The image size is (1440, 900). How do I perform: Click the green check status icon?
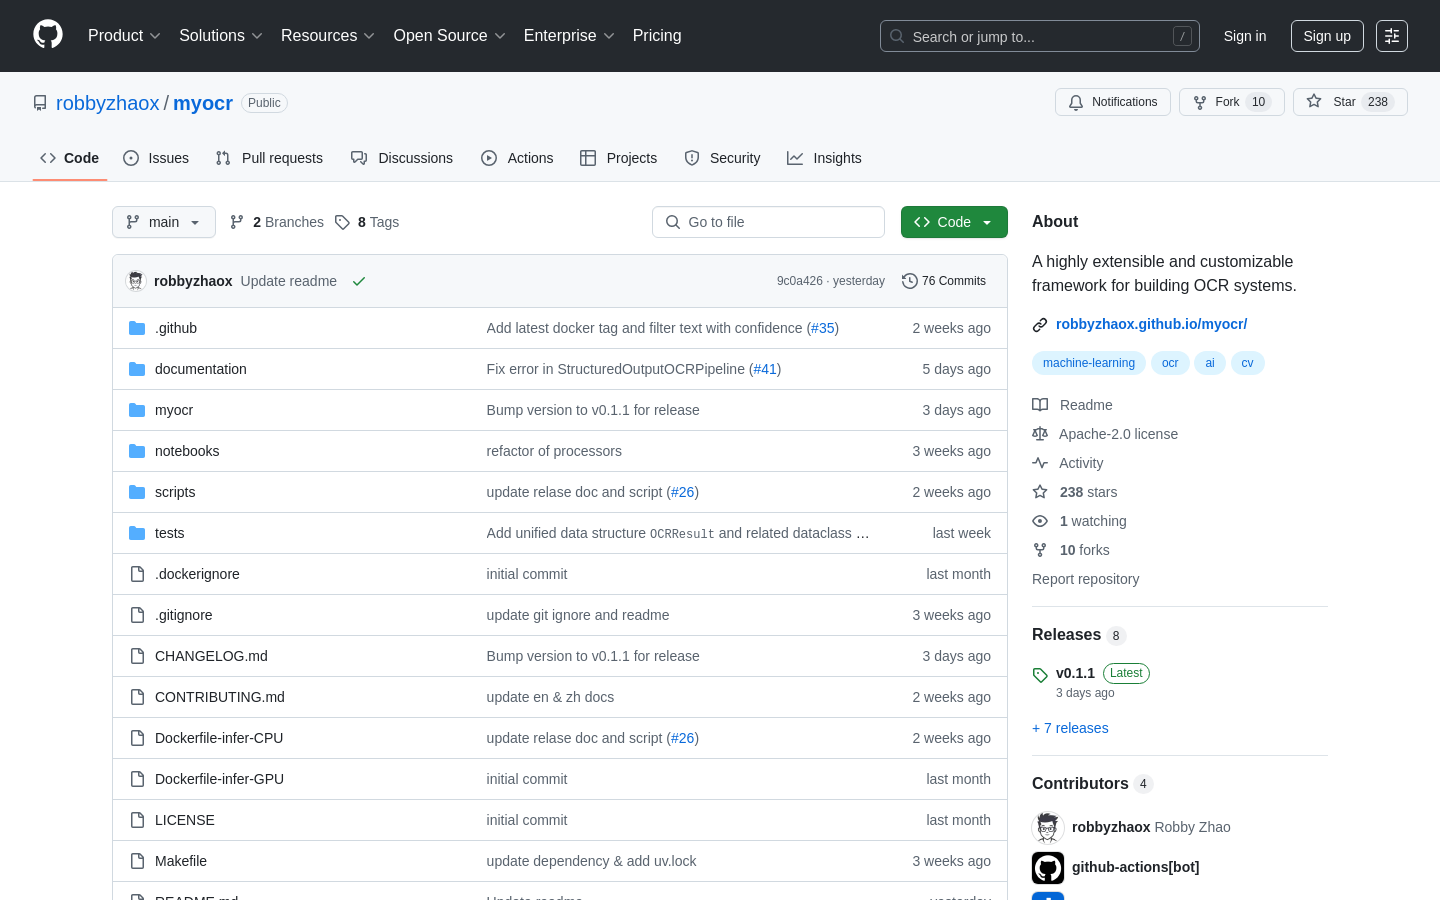coord(359,281)
